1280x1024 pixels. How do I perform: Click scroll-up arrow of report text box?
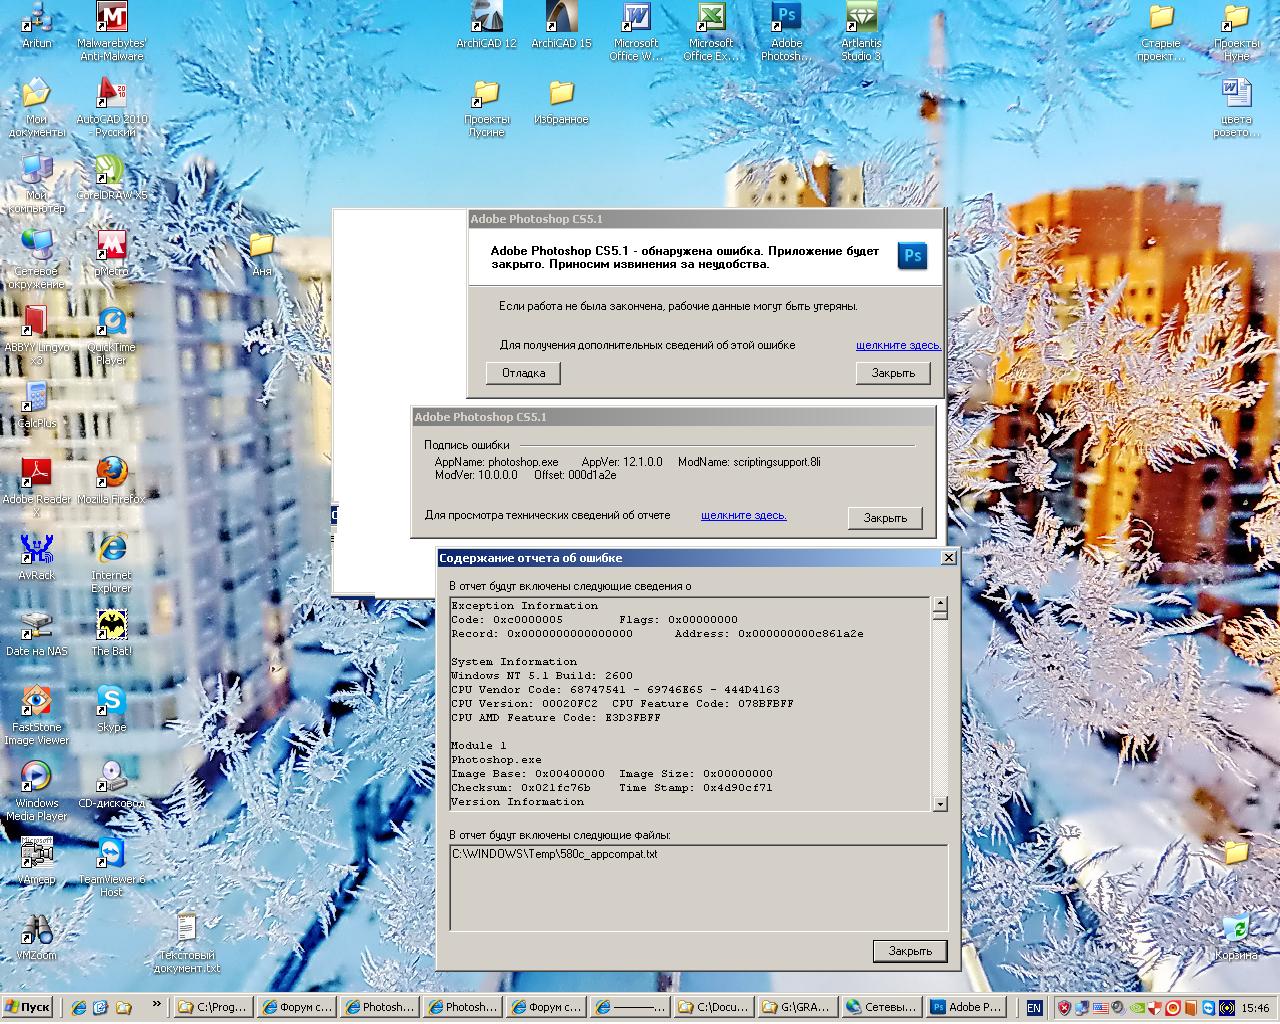coord(940,604)
